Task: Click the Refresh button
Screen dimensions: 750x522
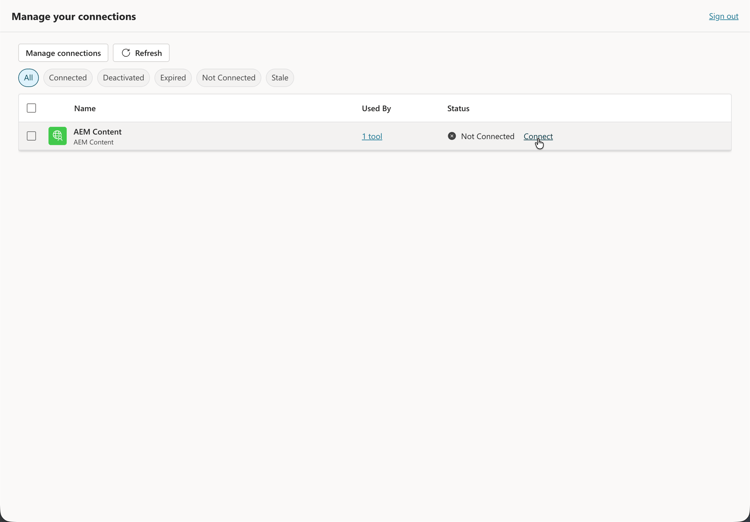Action: point(141,53)
